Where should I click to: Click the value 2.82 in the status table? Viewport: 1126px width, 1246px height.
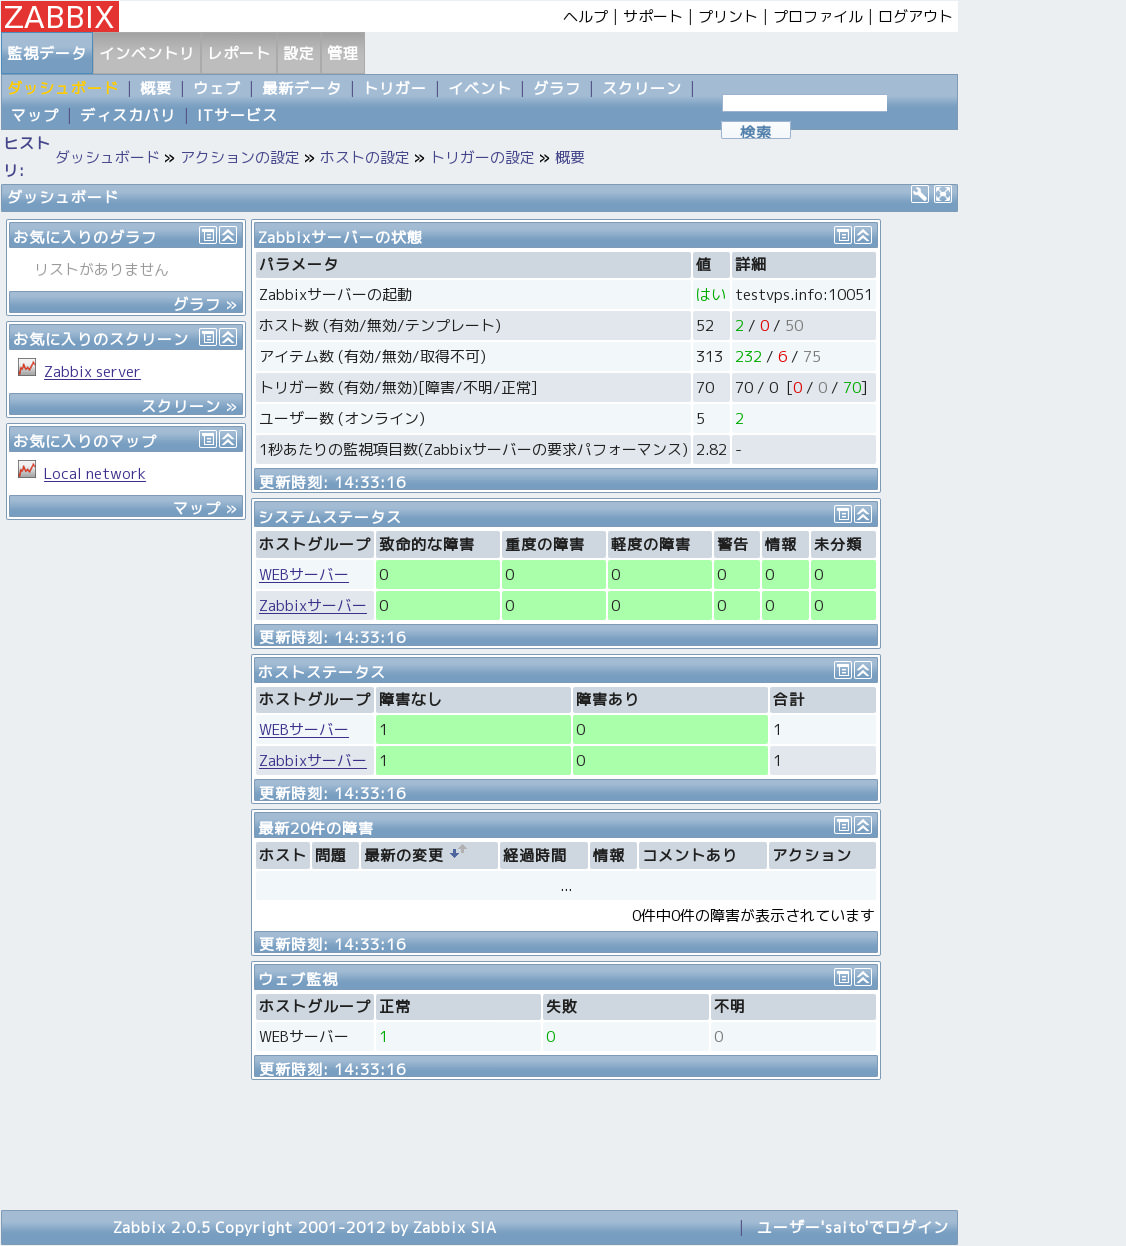[711, 450]
